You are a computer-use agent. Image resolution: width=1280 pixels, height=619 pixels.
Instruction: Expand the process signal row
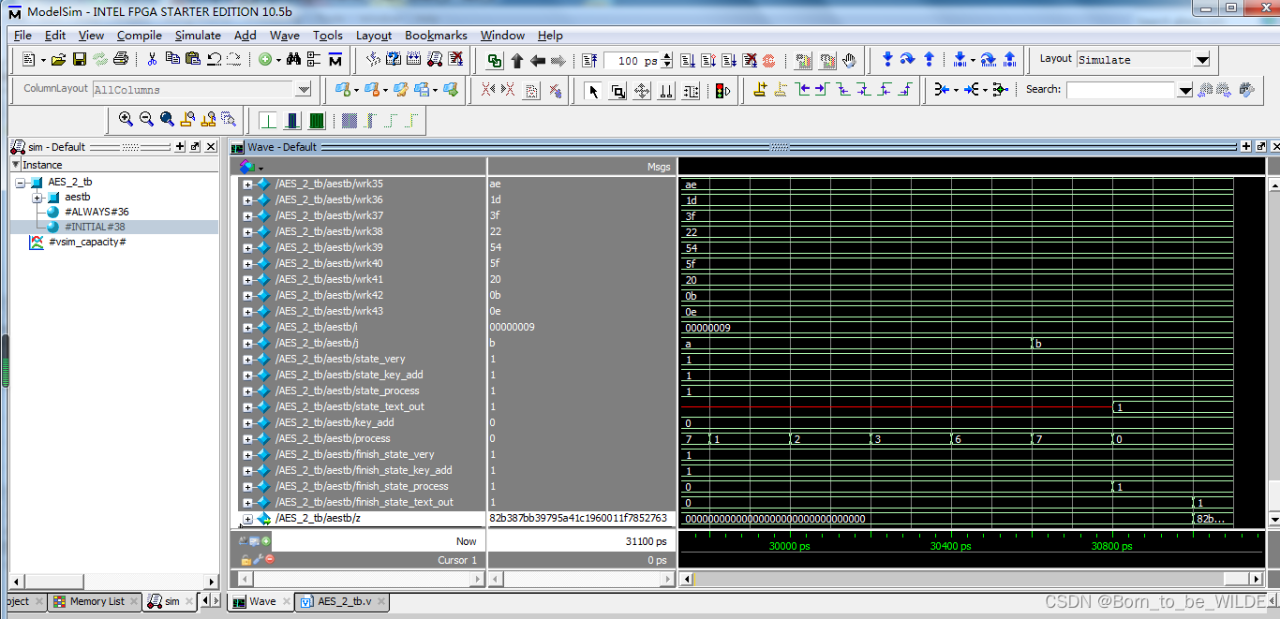coord(247,439)
